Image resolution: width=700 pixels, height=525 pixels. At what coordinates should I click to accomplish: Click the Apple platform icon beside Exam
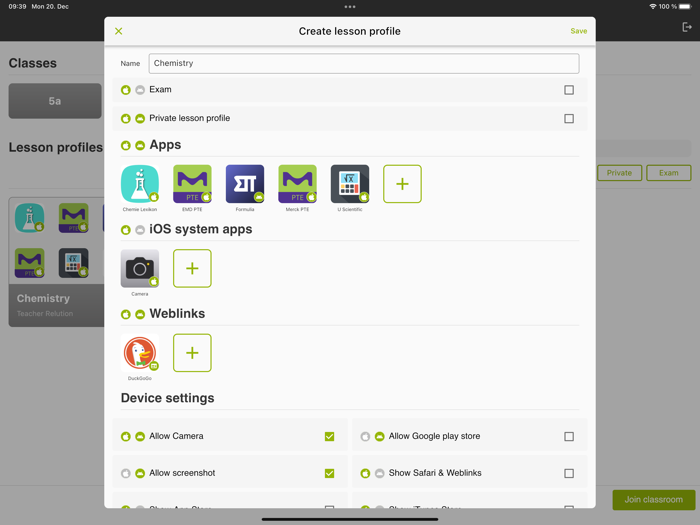(x=126, y=90)
